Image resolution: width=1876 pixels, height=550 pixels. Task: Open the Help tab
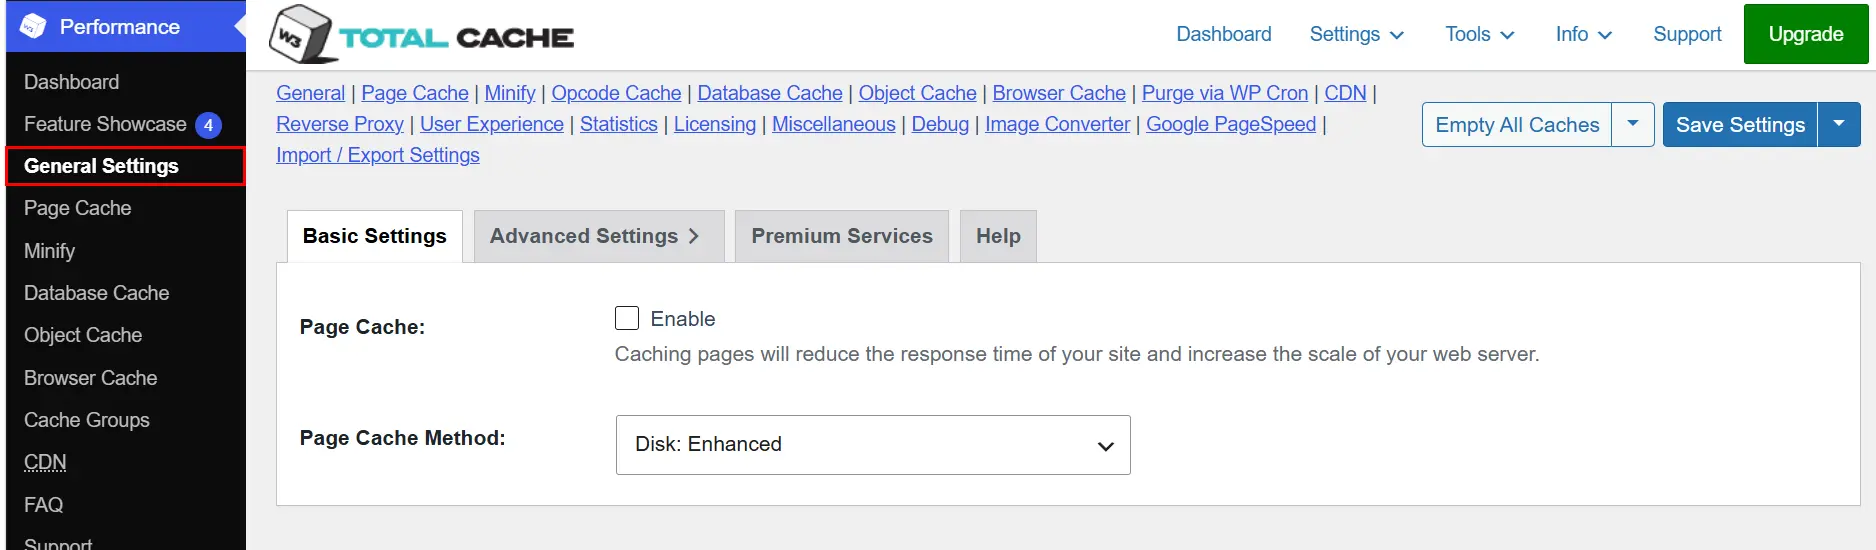coord(998,236)
